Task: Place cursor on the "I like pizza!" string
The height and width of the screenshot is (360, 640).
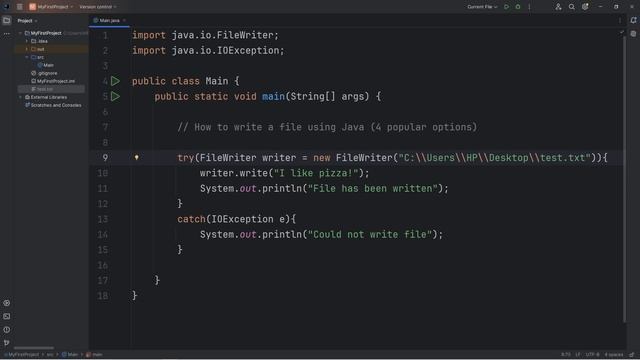Action: pyautogui.click(x=316, y=173)
